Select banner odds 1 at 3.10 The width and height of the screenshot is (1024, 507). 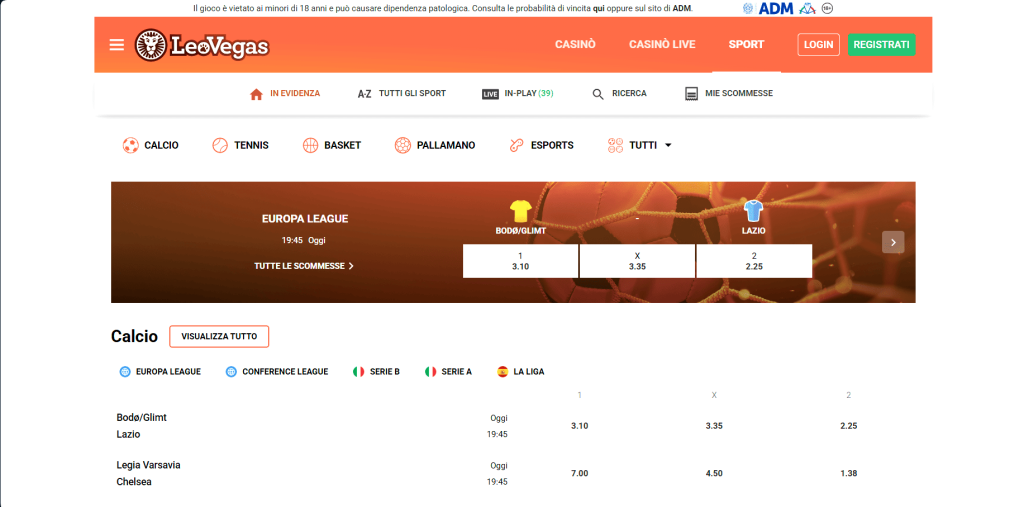tap(520, 261)
